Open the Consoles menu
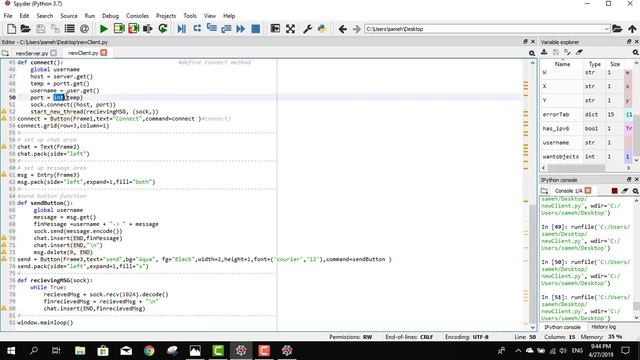Screen dimensions: 640x360 [x=138, y=16]
